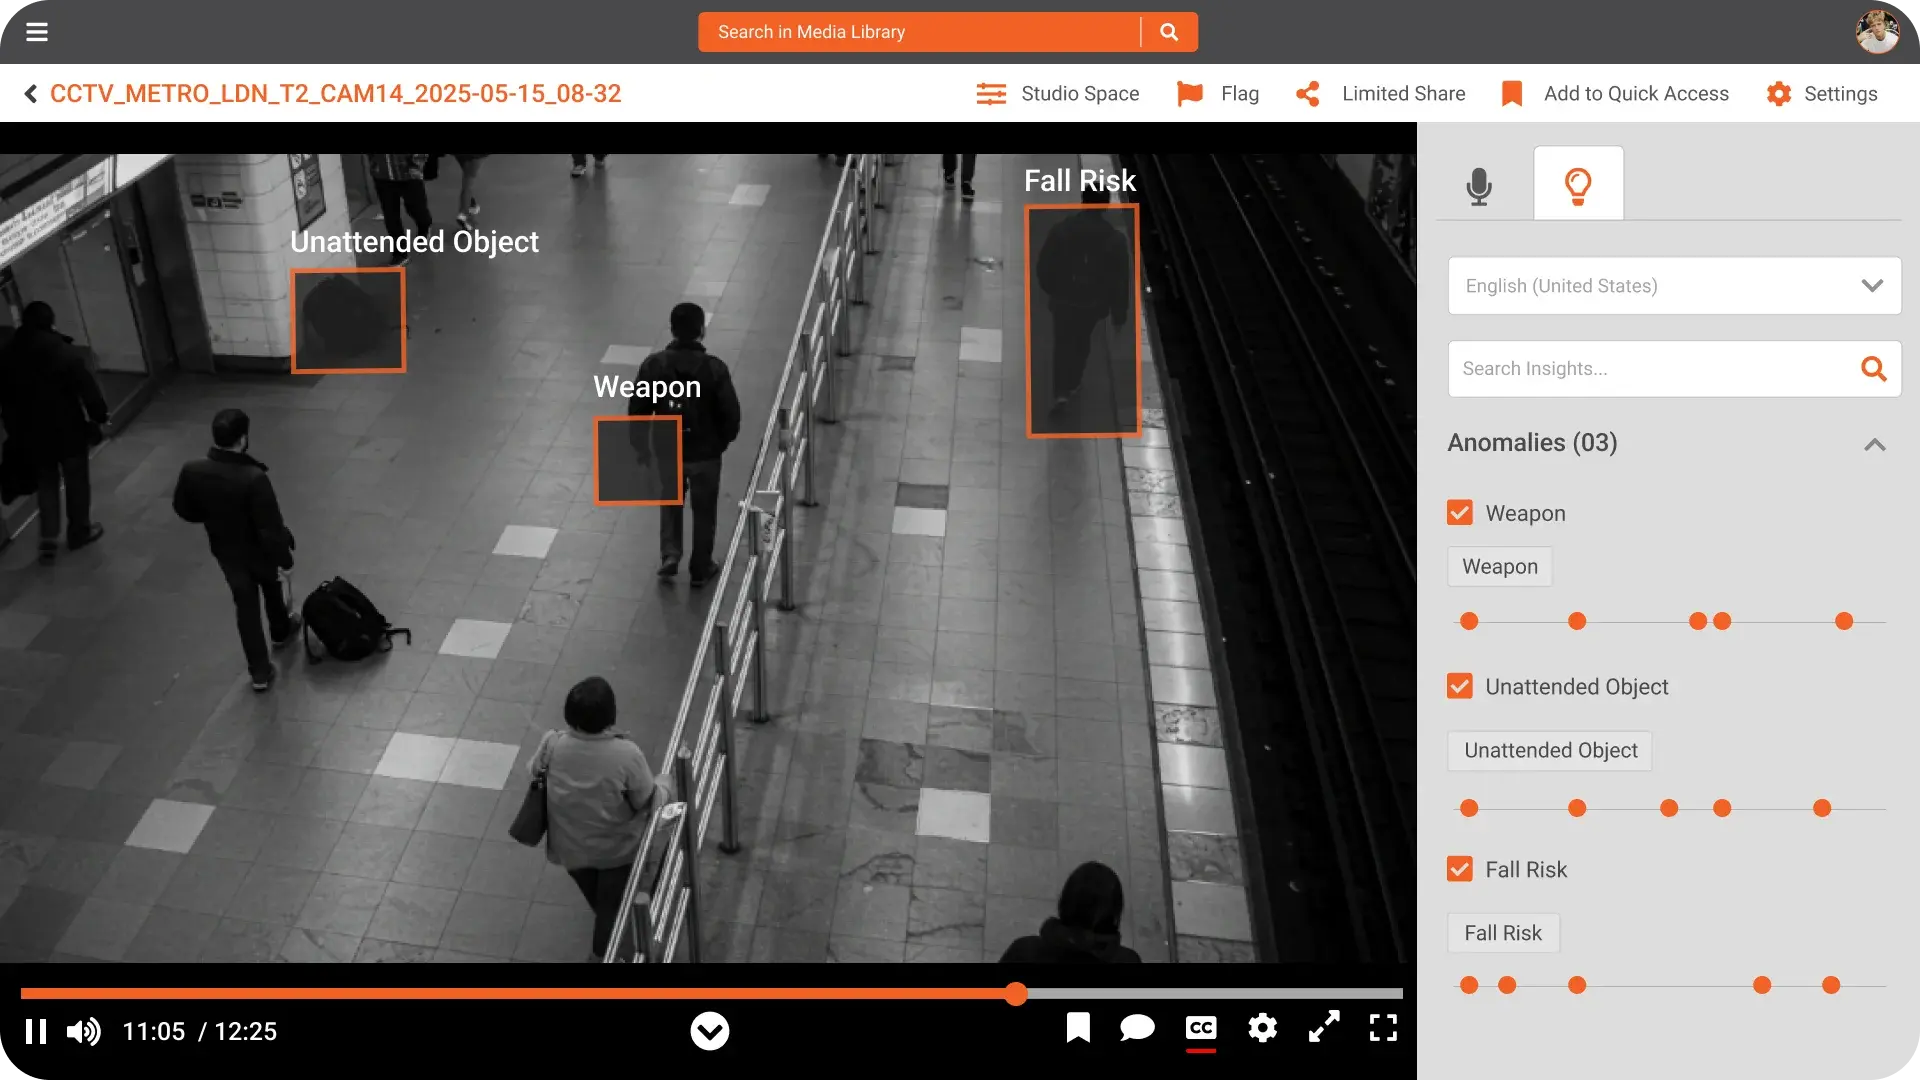Click Add to Quick Access
Image resolution: width=1920 pixels, height=1080 pixels.
coord(1614,93)
